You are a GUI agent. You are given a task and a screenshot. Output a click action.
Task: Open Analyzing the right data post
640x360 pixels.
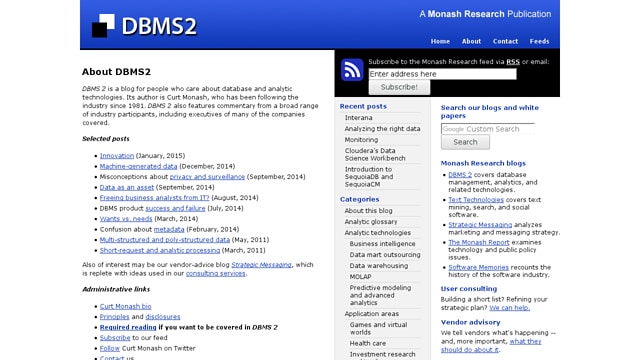pos(382,129)
